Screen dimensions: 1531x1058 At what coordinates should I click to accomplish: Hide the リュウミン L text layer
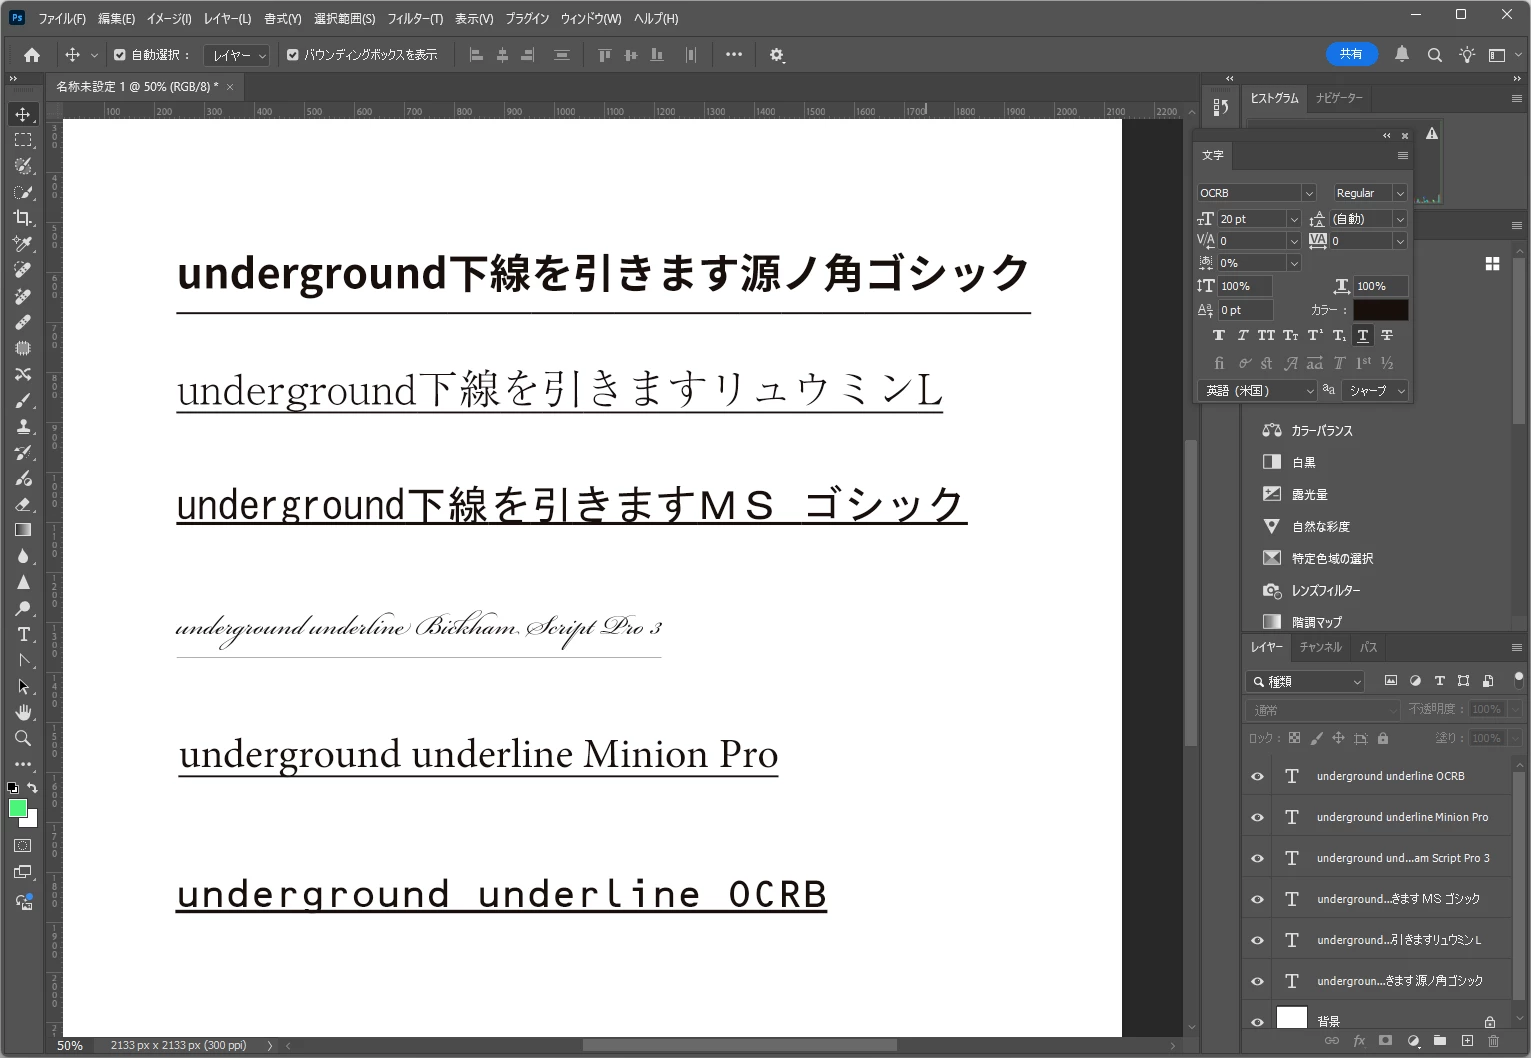(x=1257, y=941)
